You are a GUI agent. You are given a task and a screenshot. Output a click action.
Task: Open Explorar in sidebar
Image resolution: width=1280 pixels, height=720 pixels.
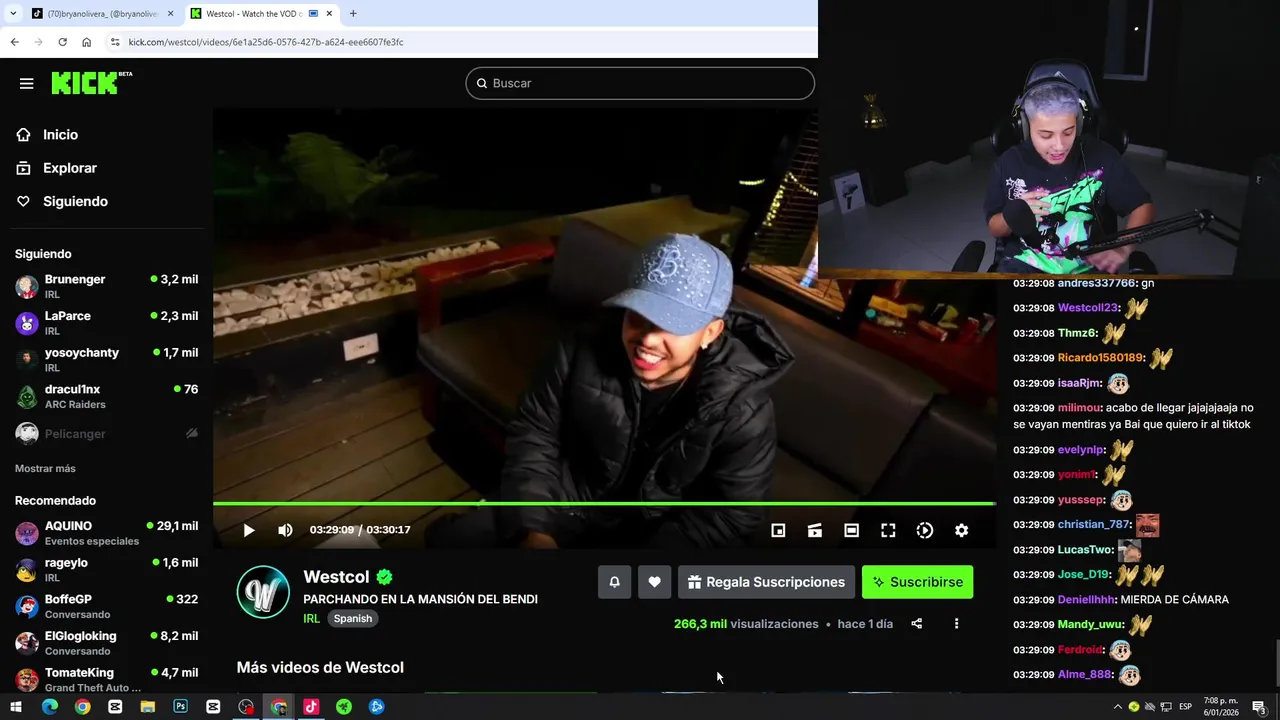coord(69,168)
